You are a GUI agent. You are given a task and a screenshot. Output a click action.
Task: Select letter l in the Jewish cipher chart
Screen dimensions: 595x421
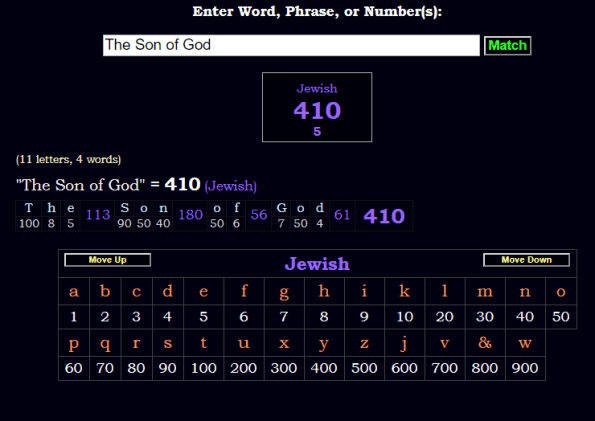coord(445,291)
